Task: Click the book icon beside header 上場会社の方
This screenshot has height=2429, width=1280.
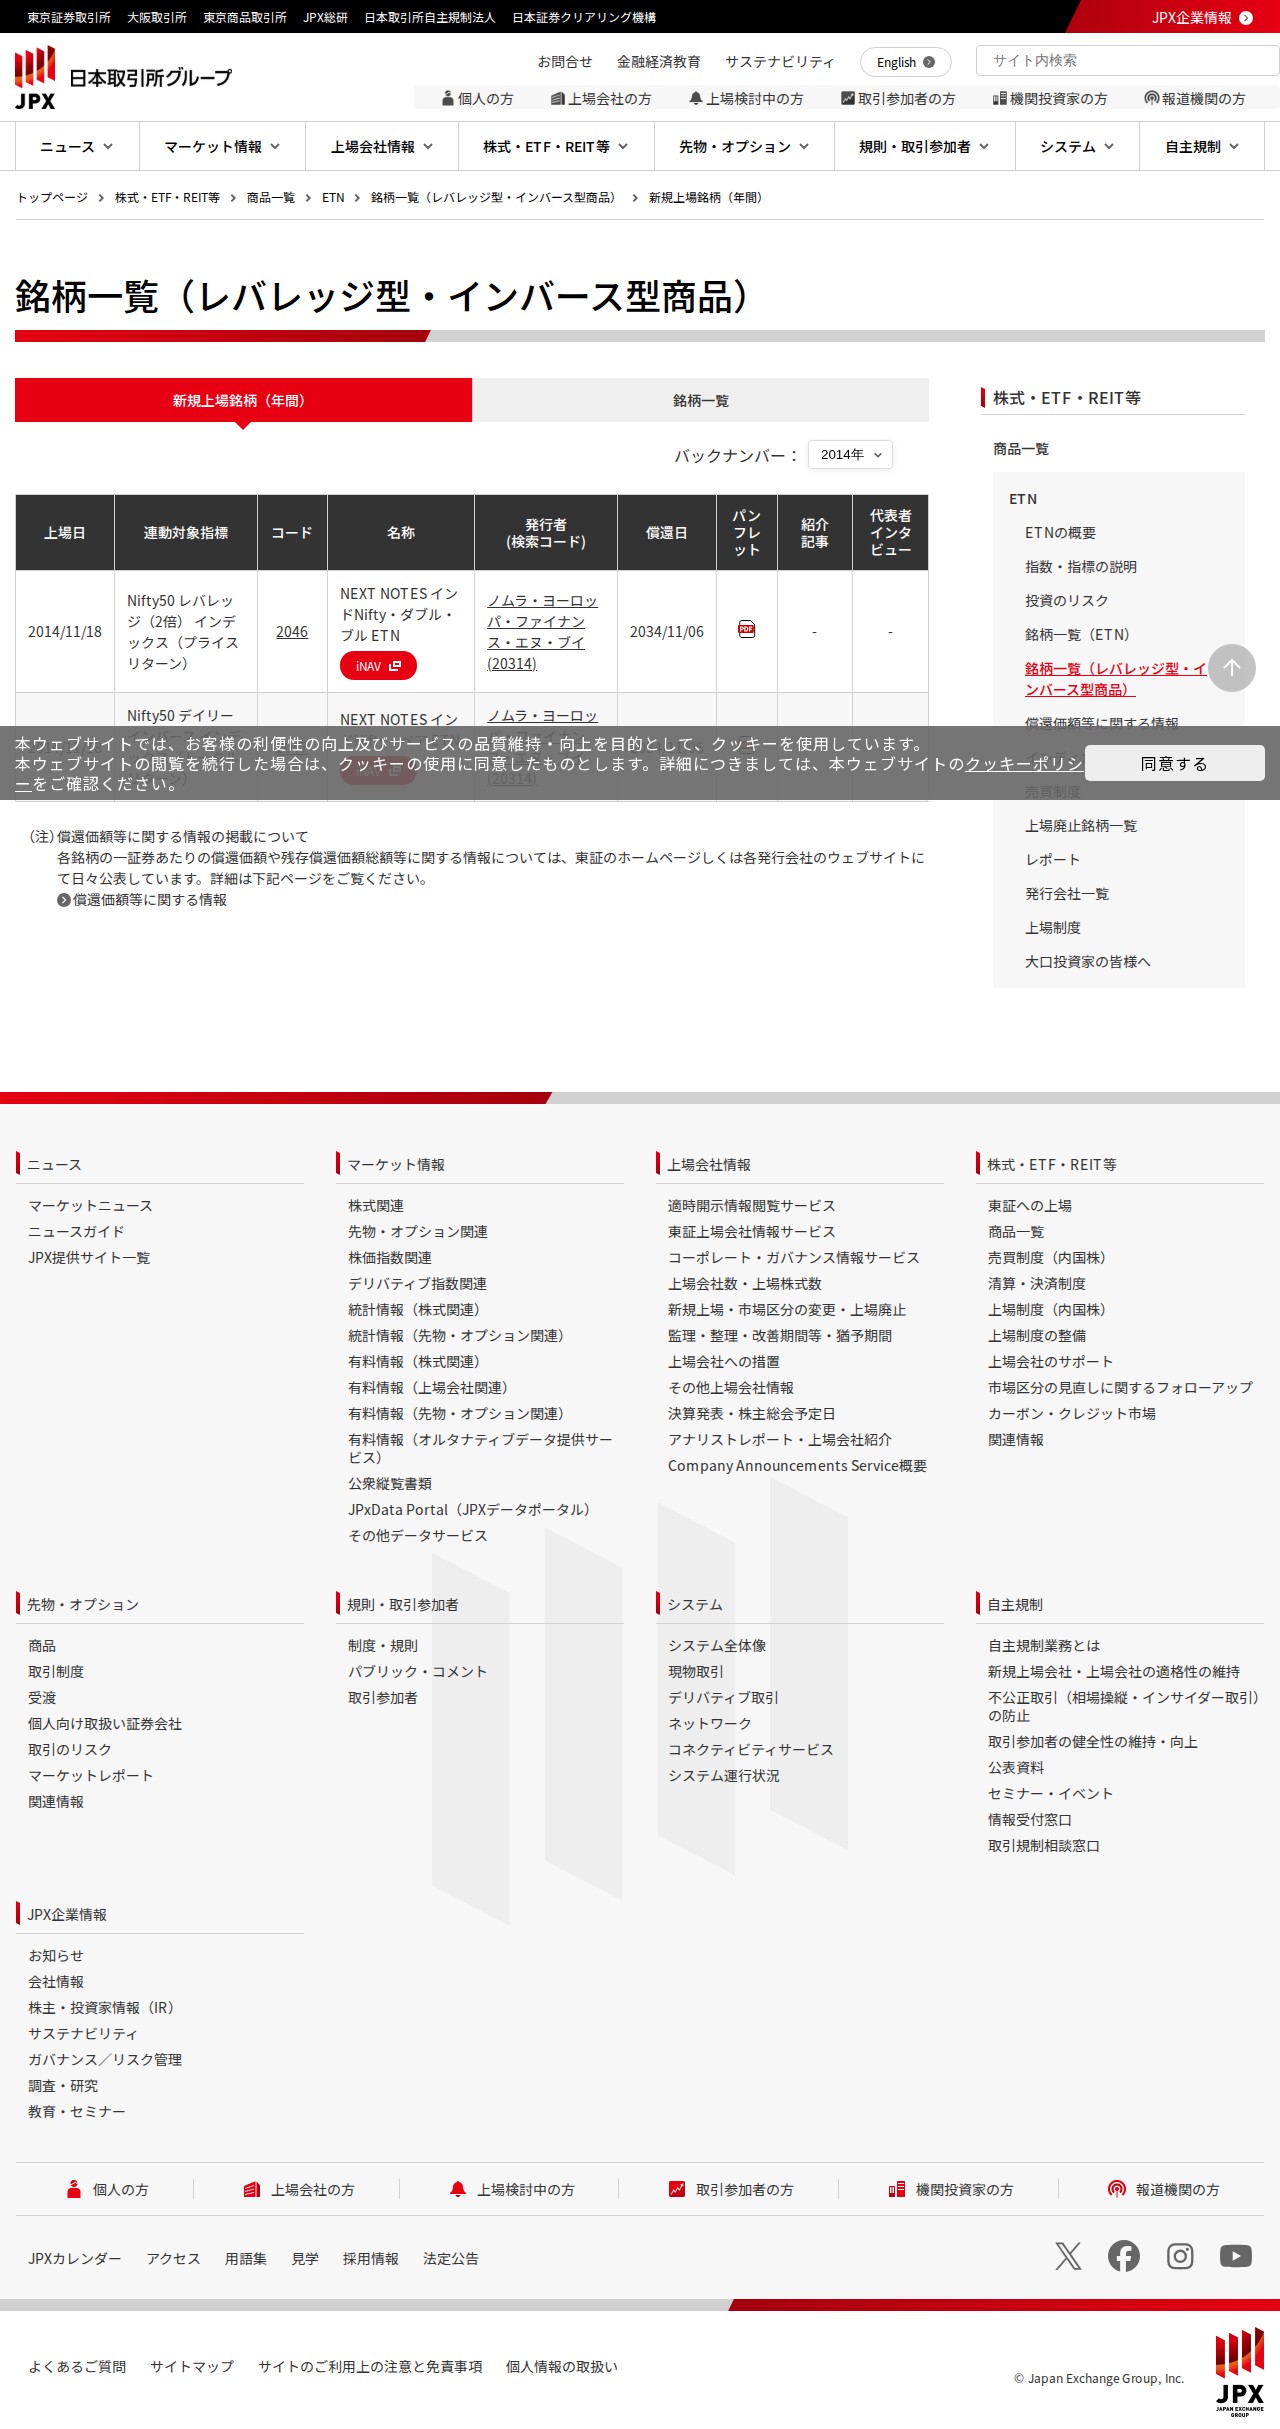Action: coord(558,98)
